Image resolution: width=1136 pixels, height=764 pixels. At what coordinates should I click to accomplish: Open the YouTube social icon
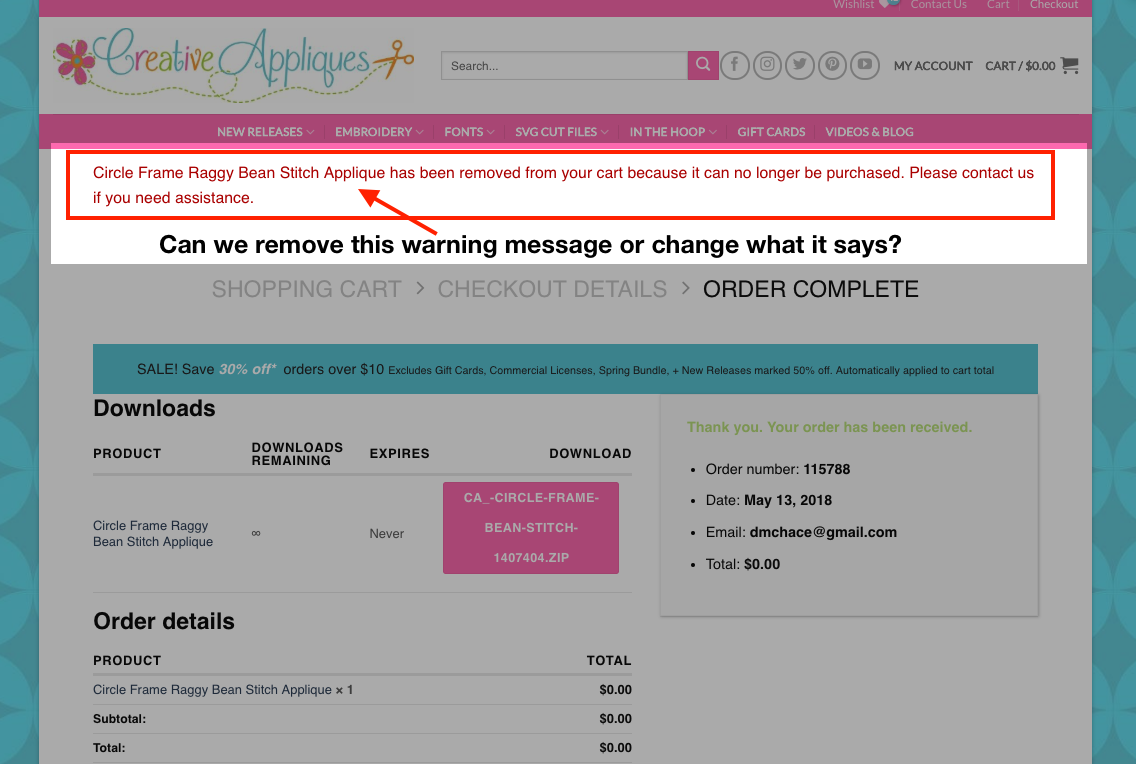tap(864, 65)
